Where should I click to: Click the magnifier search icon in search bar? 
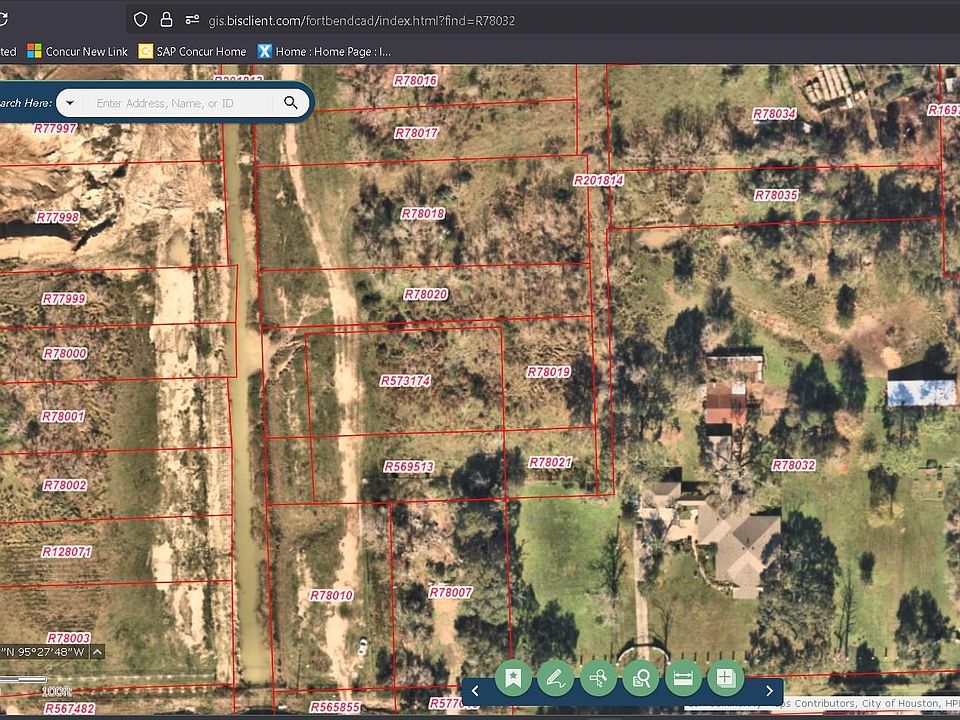(x=291, y=103)
